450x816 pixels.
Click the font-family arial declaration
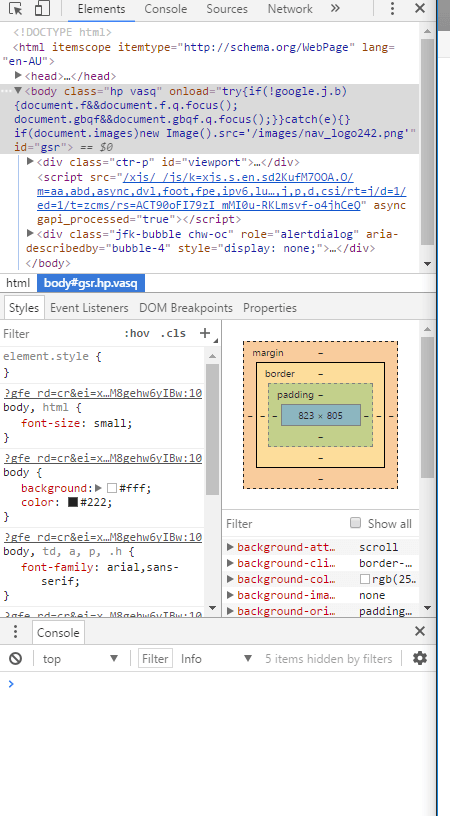[100, 573]
